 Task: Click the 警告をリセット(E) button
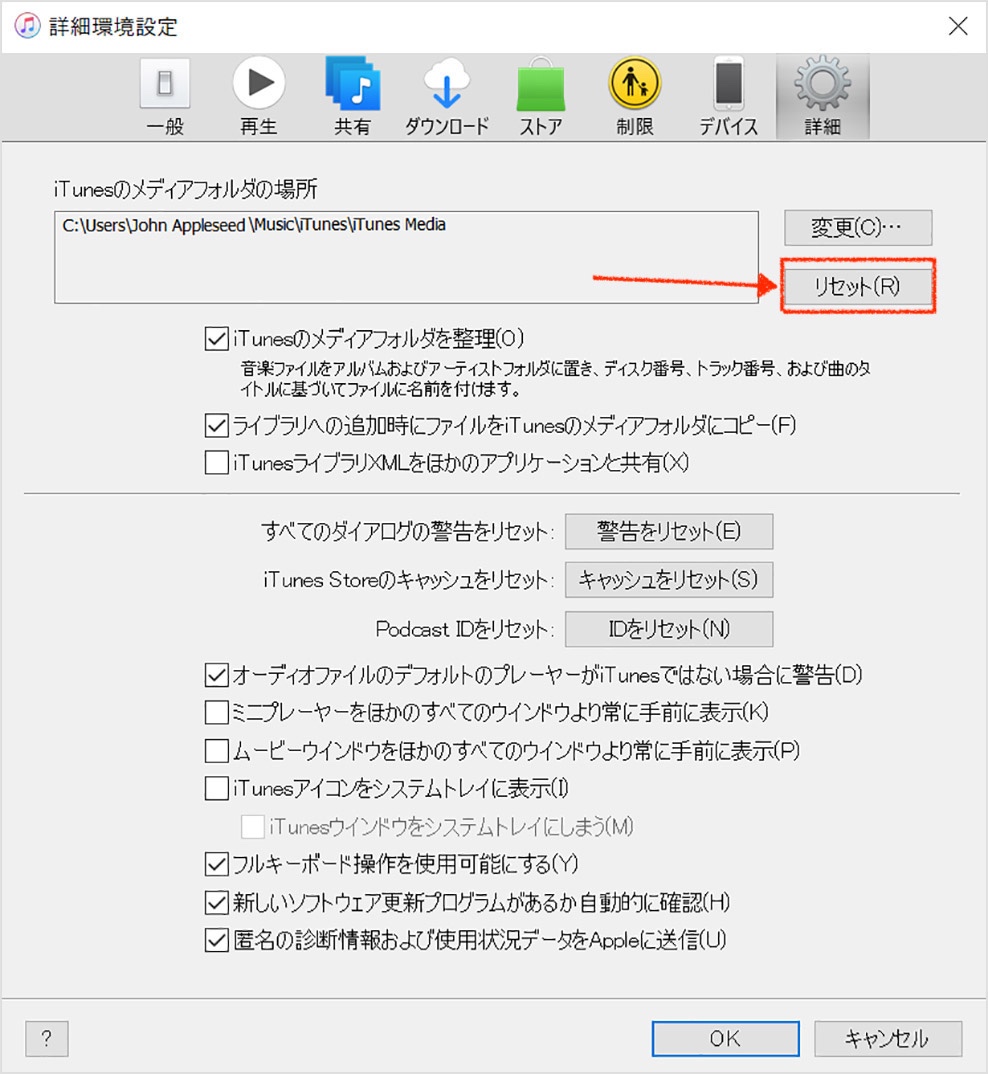(x=669, y=532)
